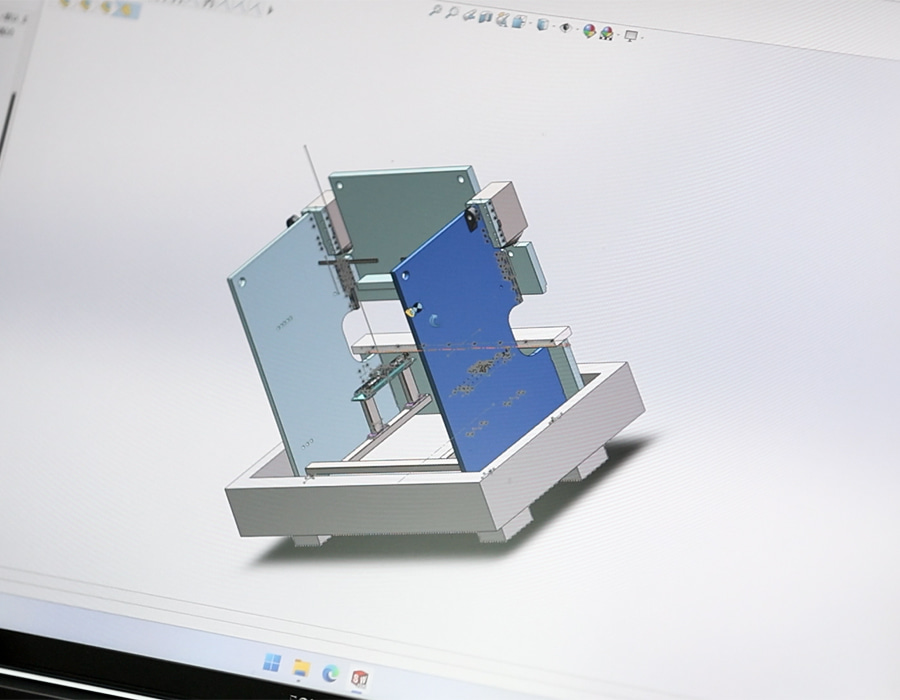This screenshot has height=700, width=900.
Task: Click the SolidWorks icon in the taskbar
Action: (x=359, y=677)
